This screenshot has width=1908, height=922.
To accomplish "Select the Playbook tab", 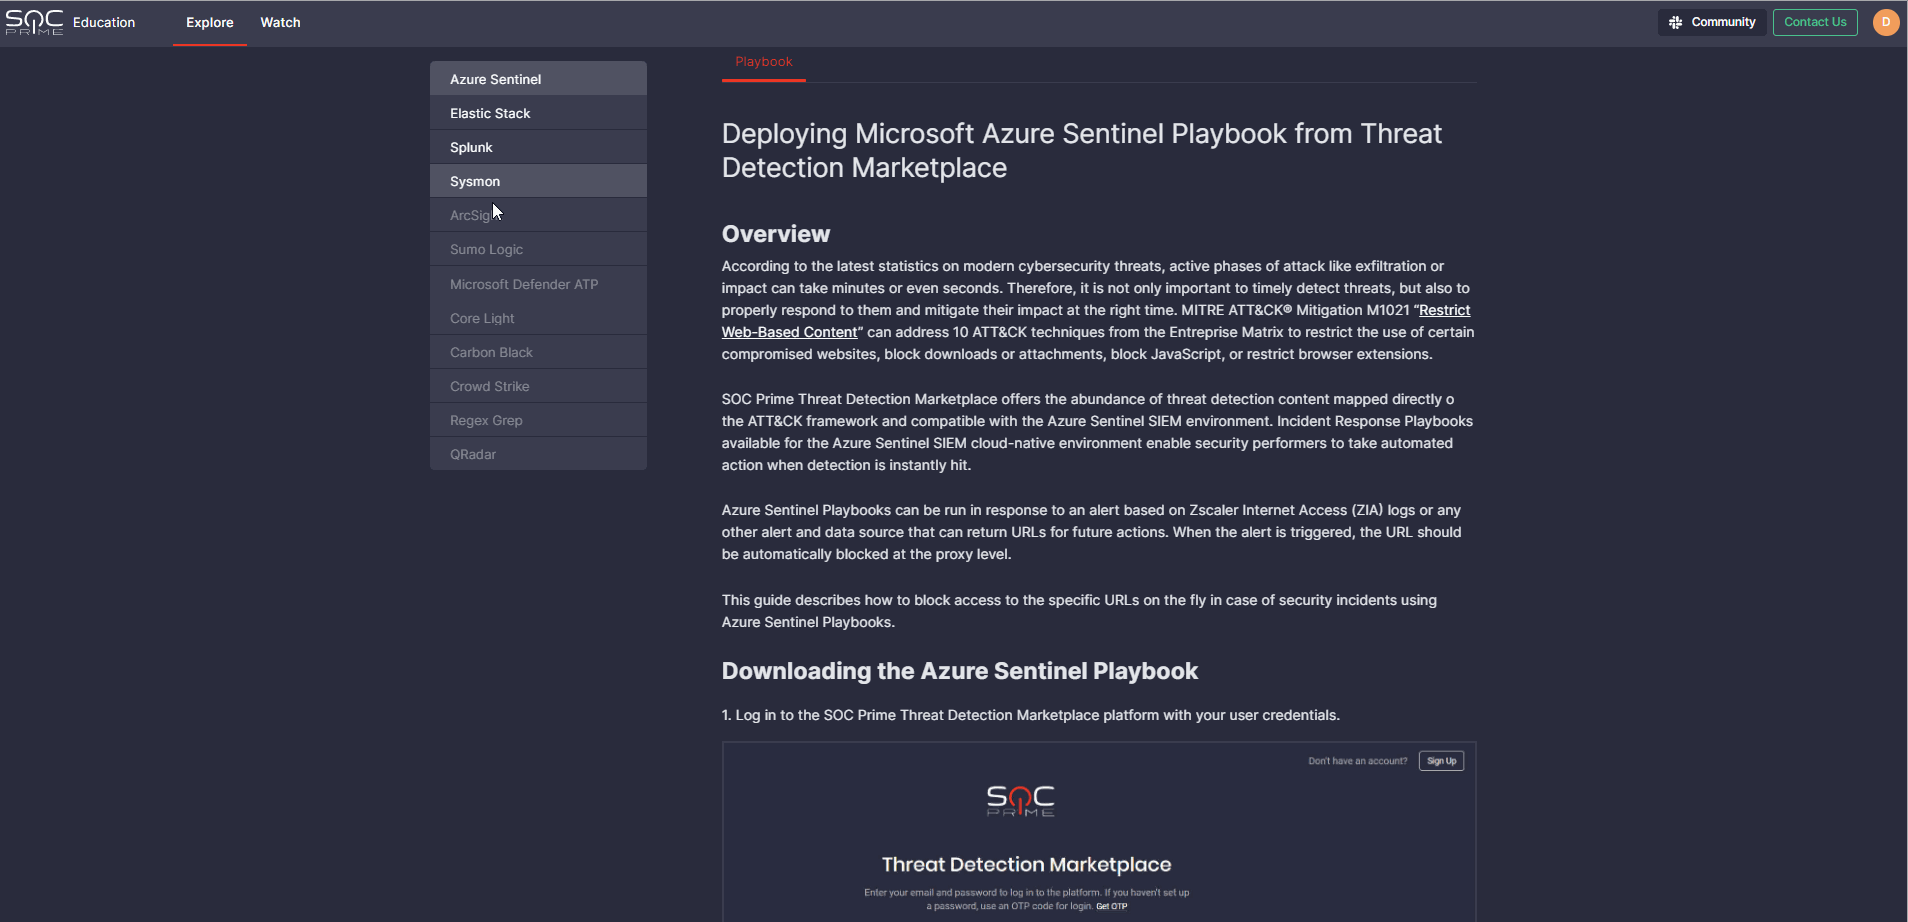I will [x=764, y=62].
